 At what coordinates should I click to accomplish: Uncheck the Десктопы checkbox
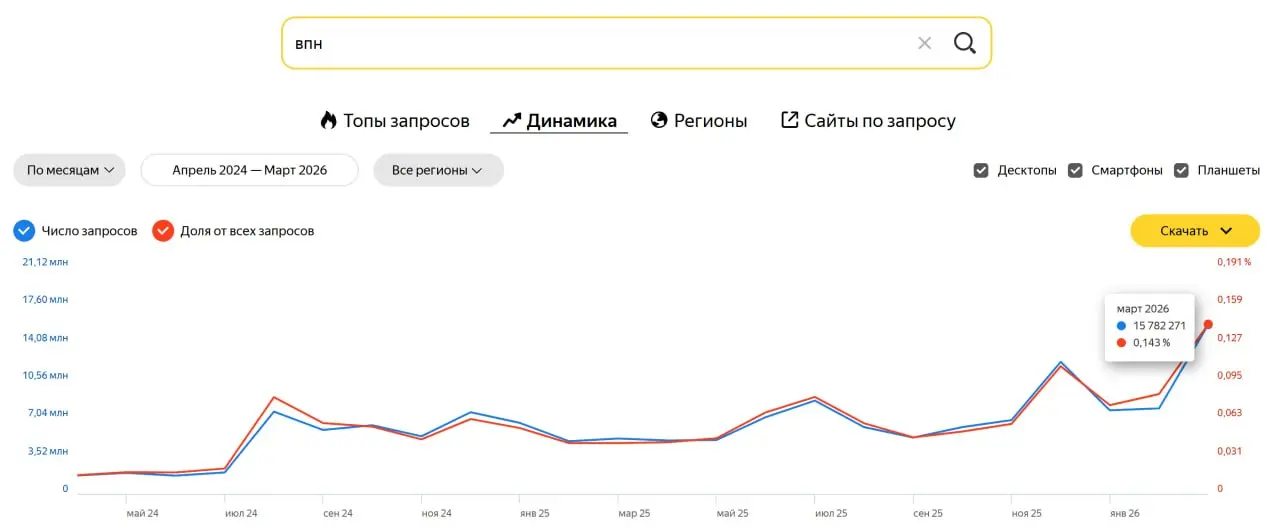tap(981, 170)
